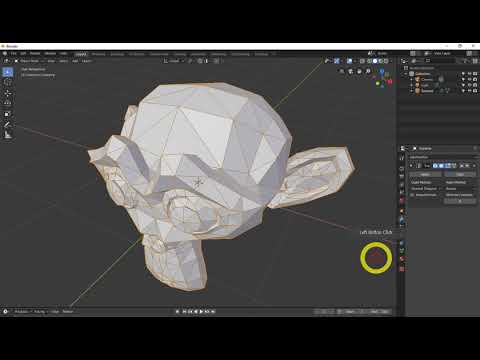Toggle modifier render visibility
The image size is (480, 360).
[435, 166]
